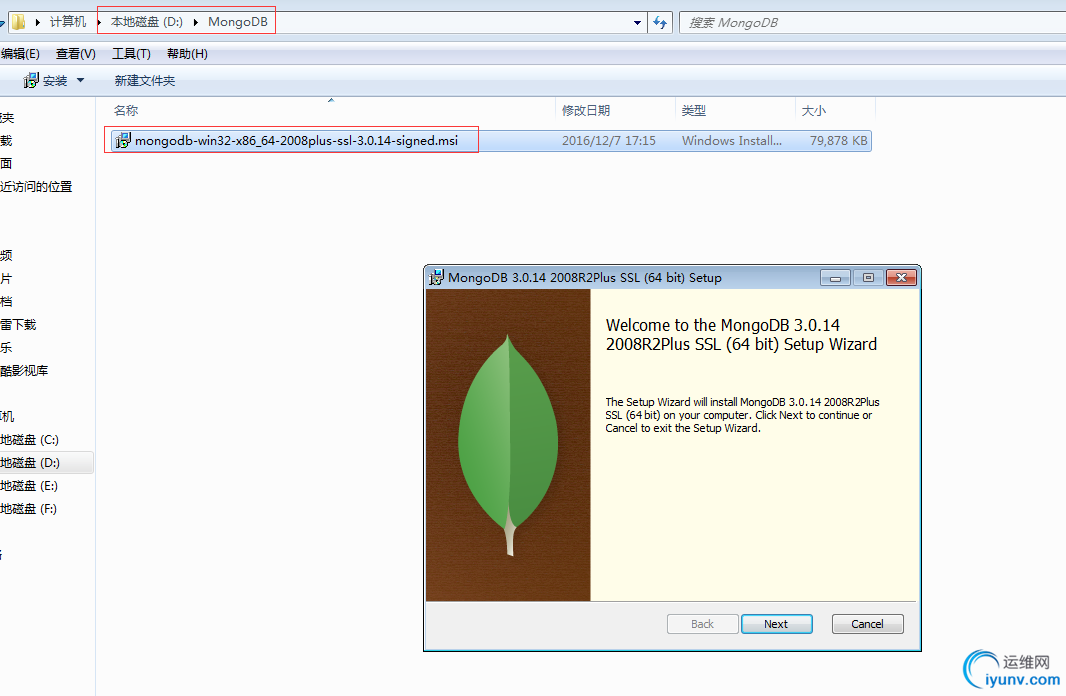Open the 编辑(E) menu
The width and height of the screenshot is (1066, 696).
(20, 54)
